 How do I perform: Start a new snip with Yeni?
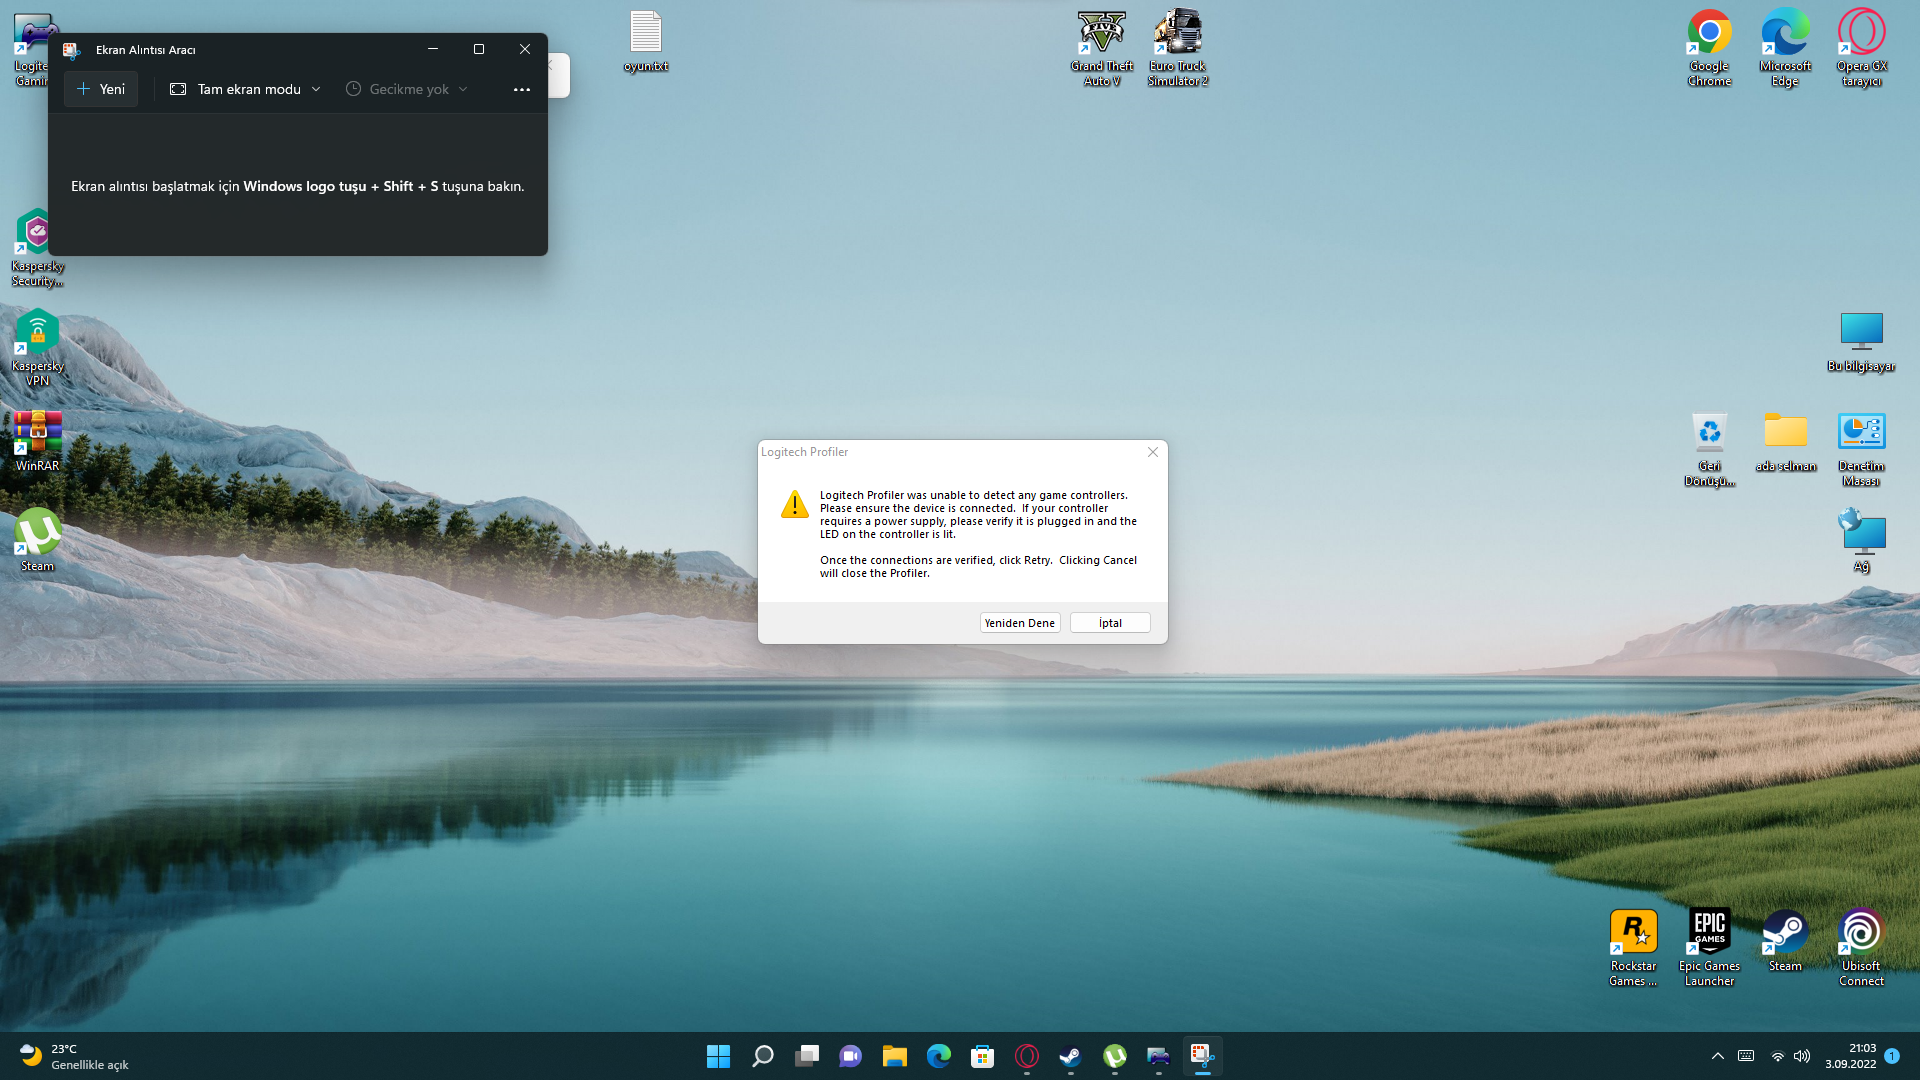coord(101,89)
